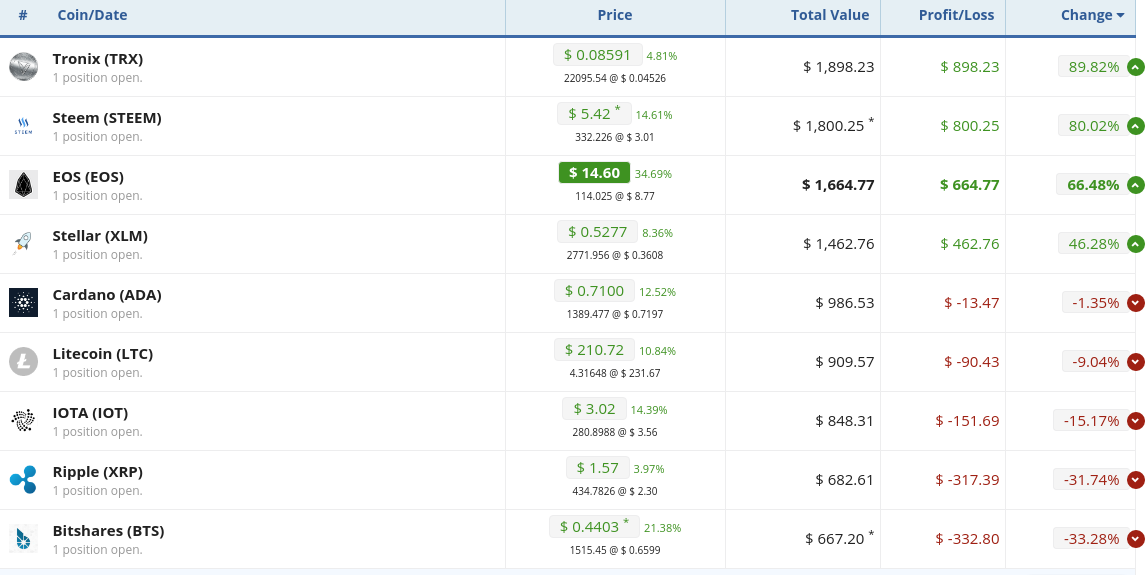Expand Cardano red down arrow beside -1.35%

tap(1135, 303)
